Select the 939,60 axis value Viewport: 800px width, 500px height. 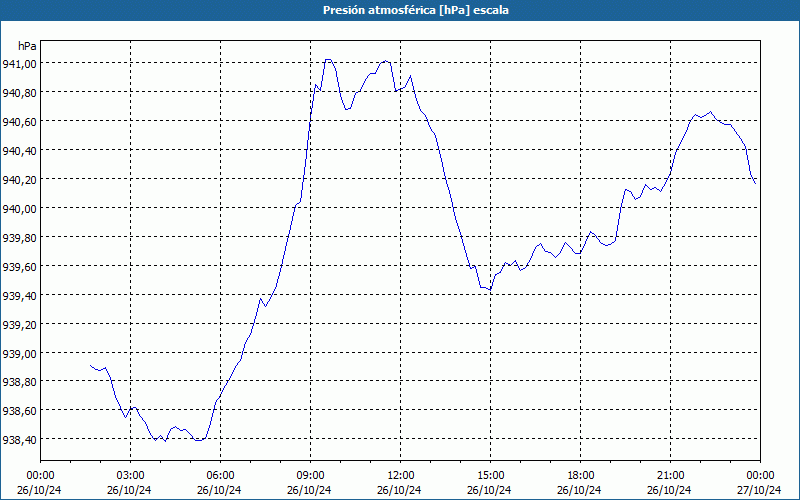pos(19,266)
